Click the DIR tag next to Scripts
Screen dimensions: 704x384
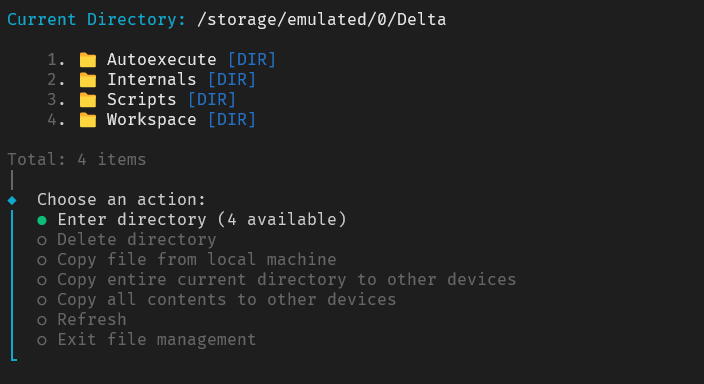212,99
